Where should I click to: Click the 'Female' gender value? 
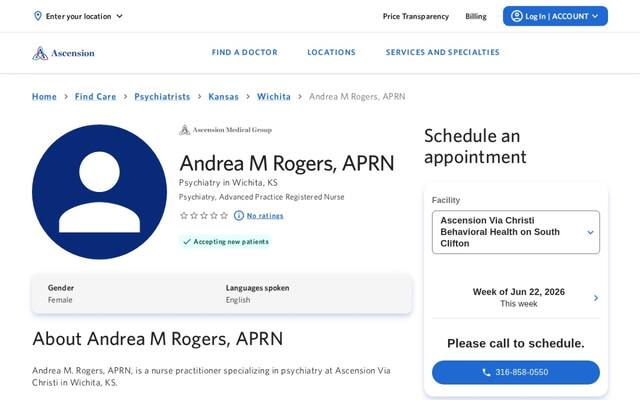click(60, 300)
